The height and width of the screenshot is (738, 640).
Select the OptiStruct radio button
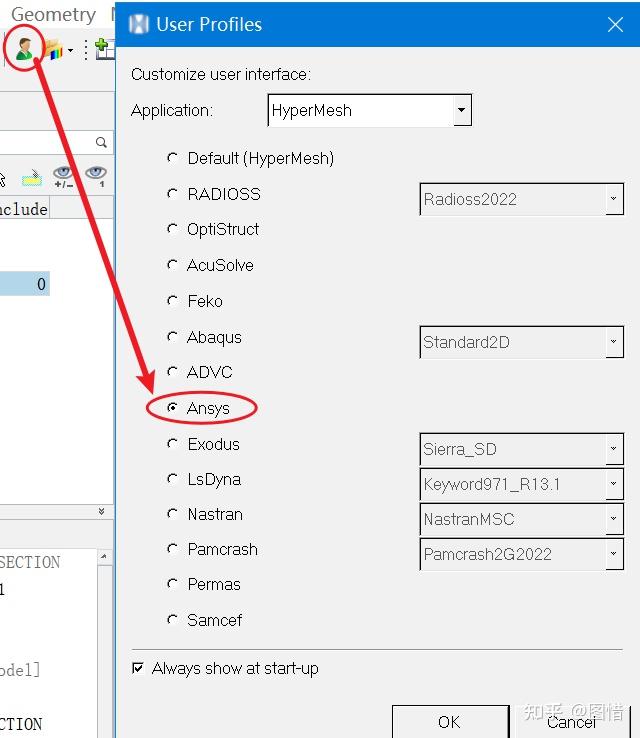(x=174, y=229)
